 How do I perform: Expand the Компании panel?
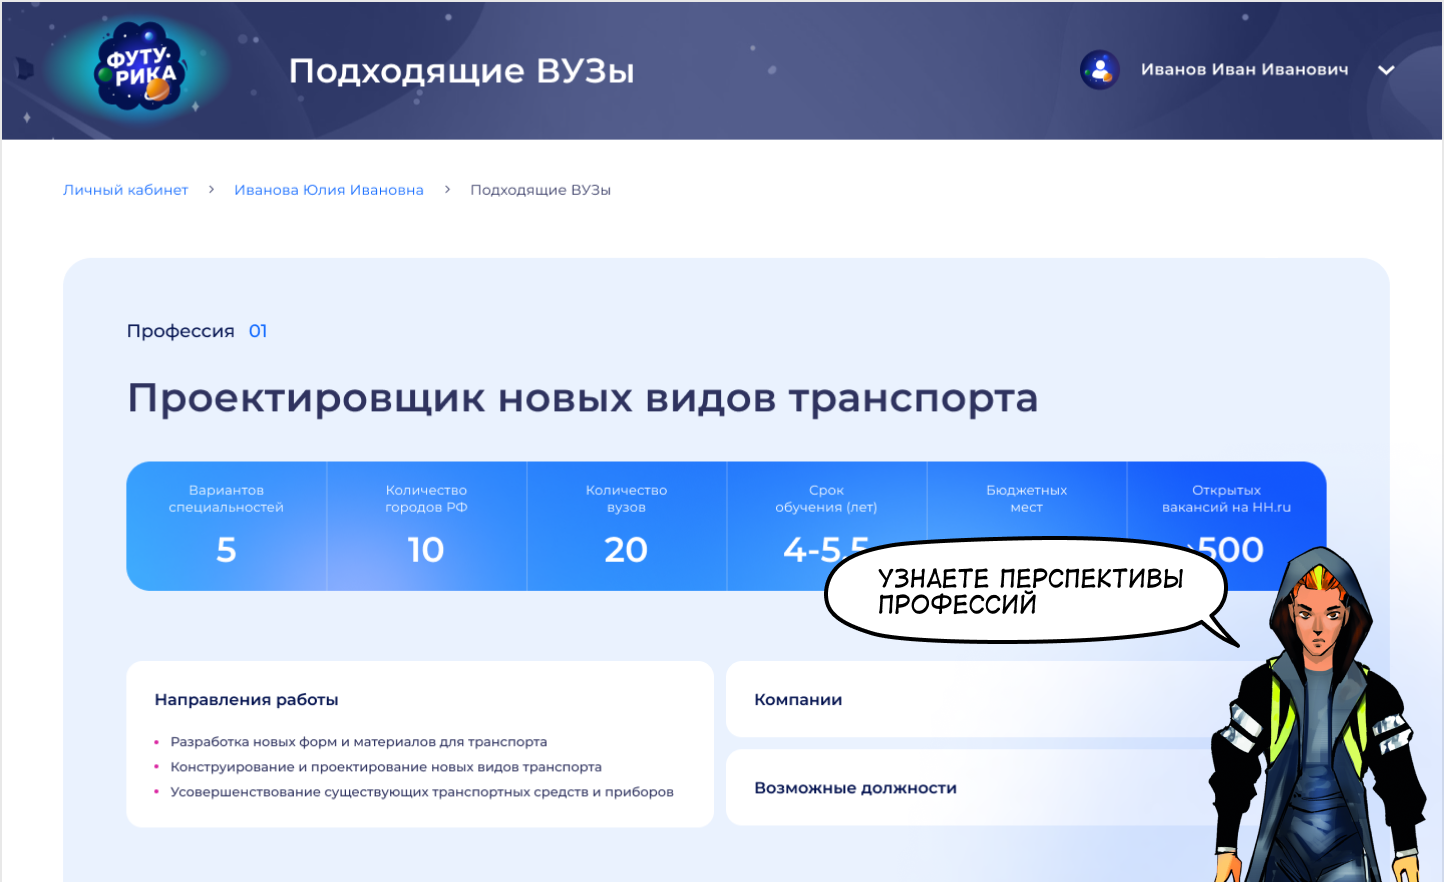pos(798,699)
